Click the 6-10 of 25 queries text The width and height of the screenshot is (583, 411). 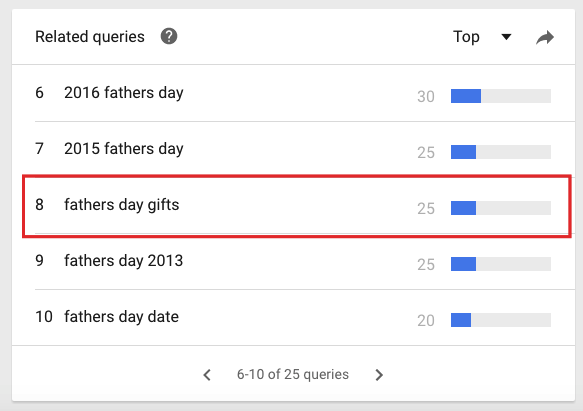coord(293,375)
